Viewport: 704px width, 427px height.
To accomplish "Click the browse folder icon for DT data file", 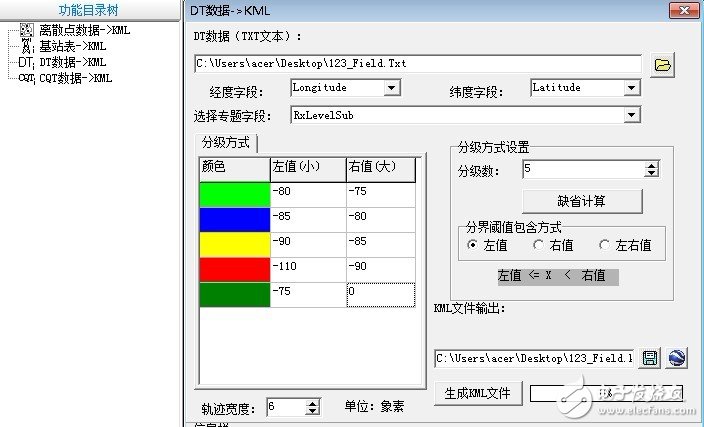I will [662, 65].
